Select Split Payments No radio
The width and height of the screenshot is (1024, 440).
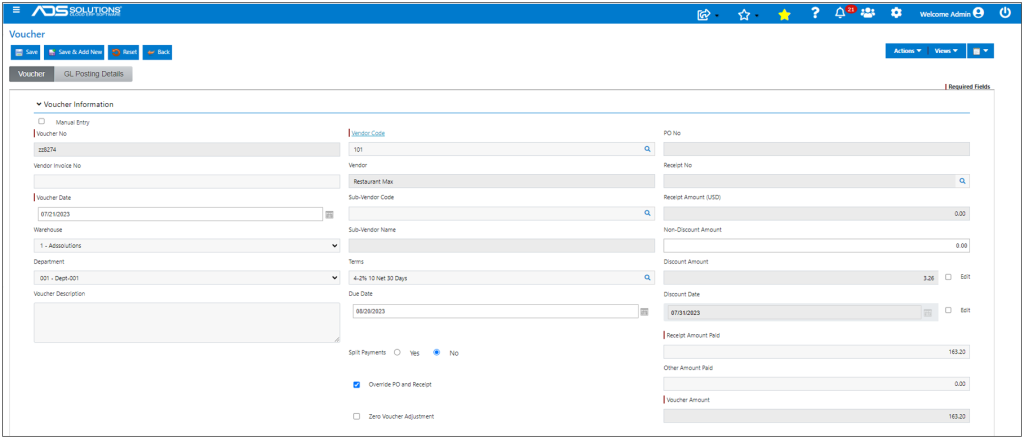[437, 352]
